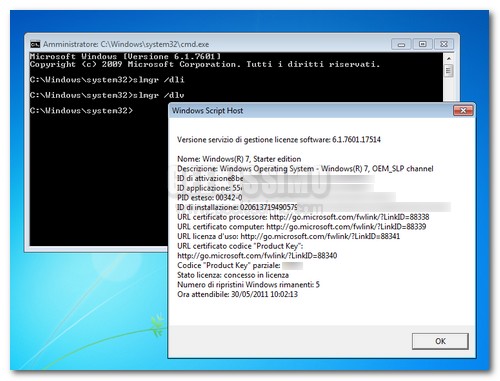Image resolution: width=500 pixels, height=381 pixels.
Task: Click 'Descrizione: Windows Operating System' line
Action: [x=305, y=169]
